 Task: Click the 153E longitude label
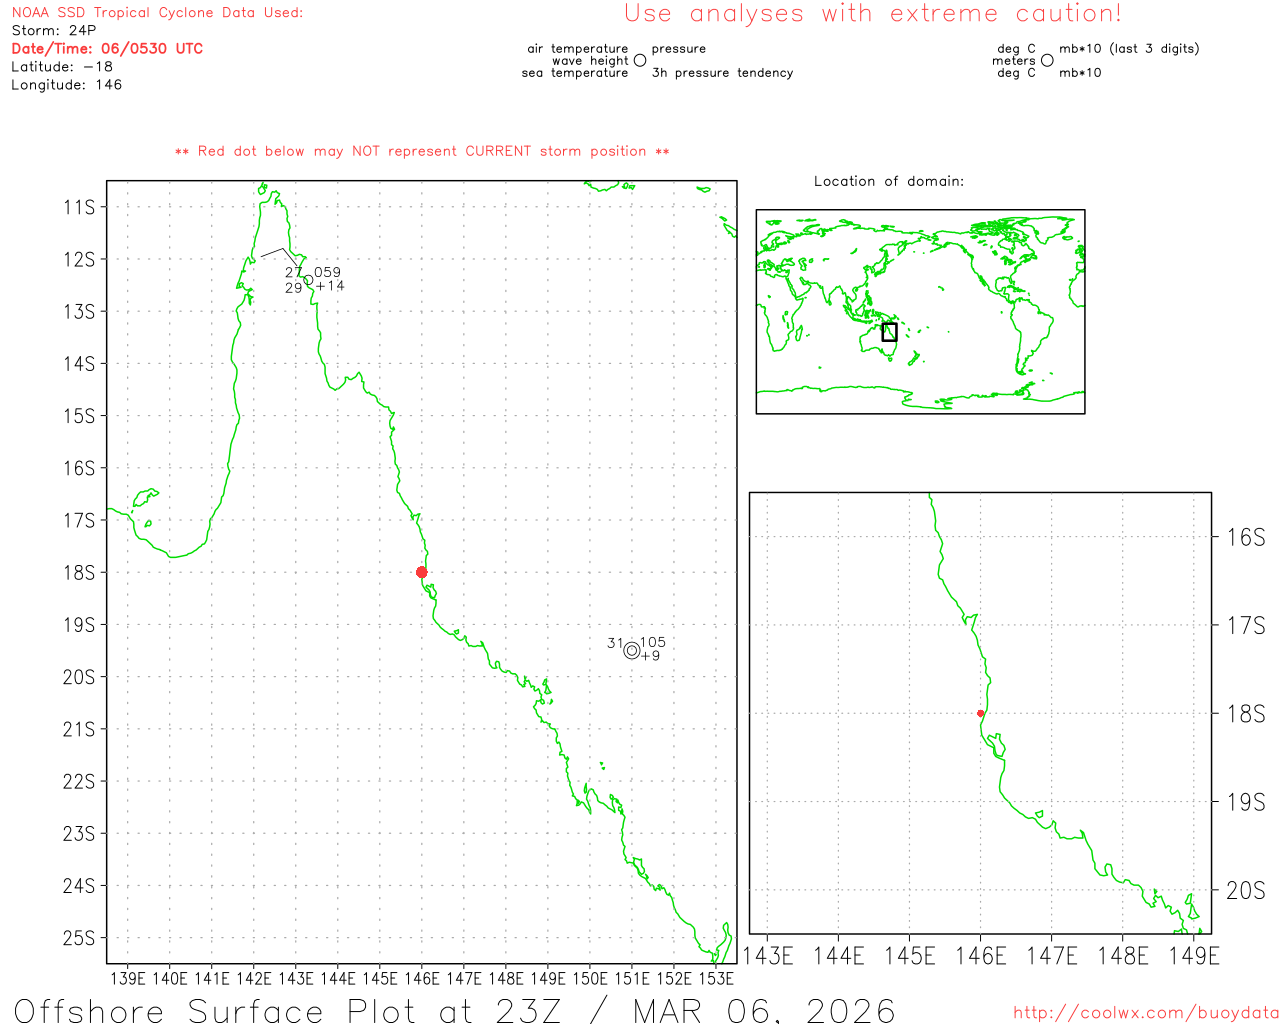click(716, 979)
